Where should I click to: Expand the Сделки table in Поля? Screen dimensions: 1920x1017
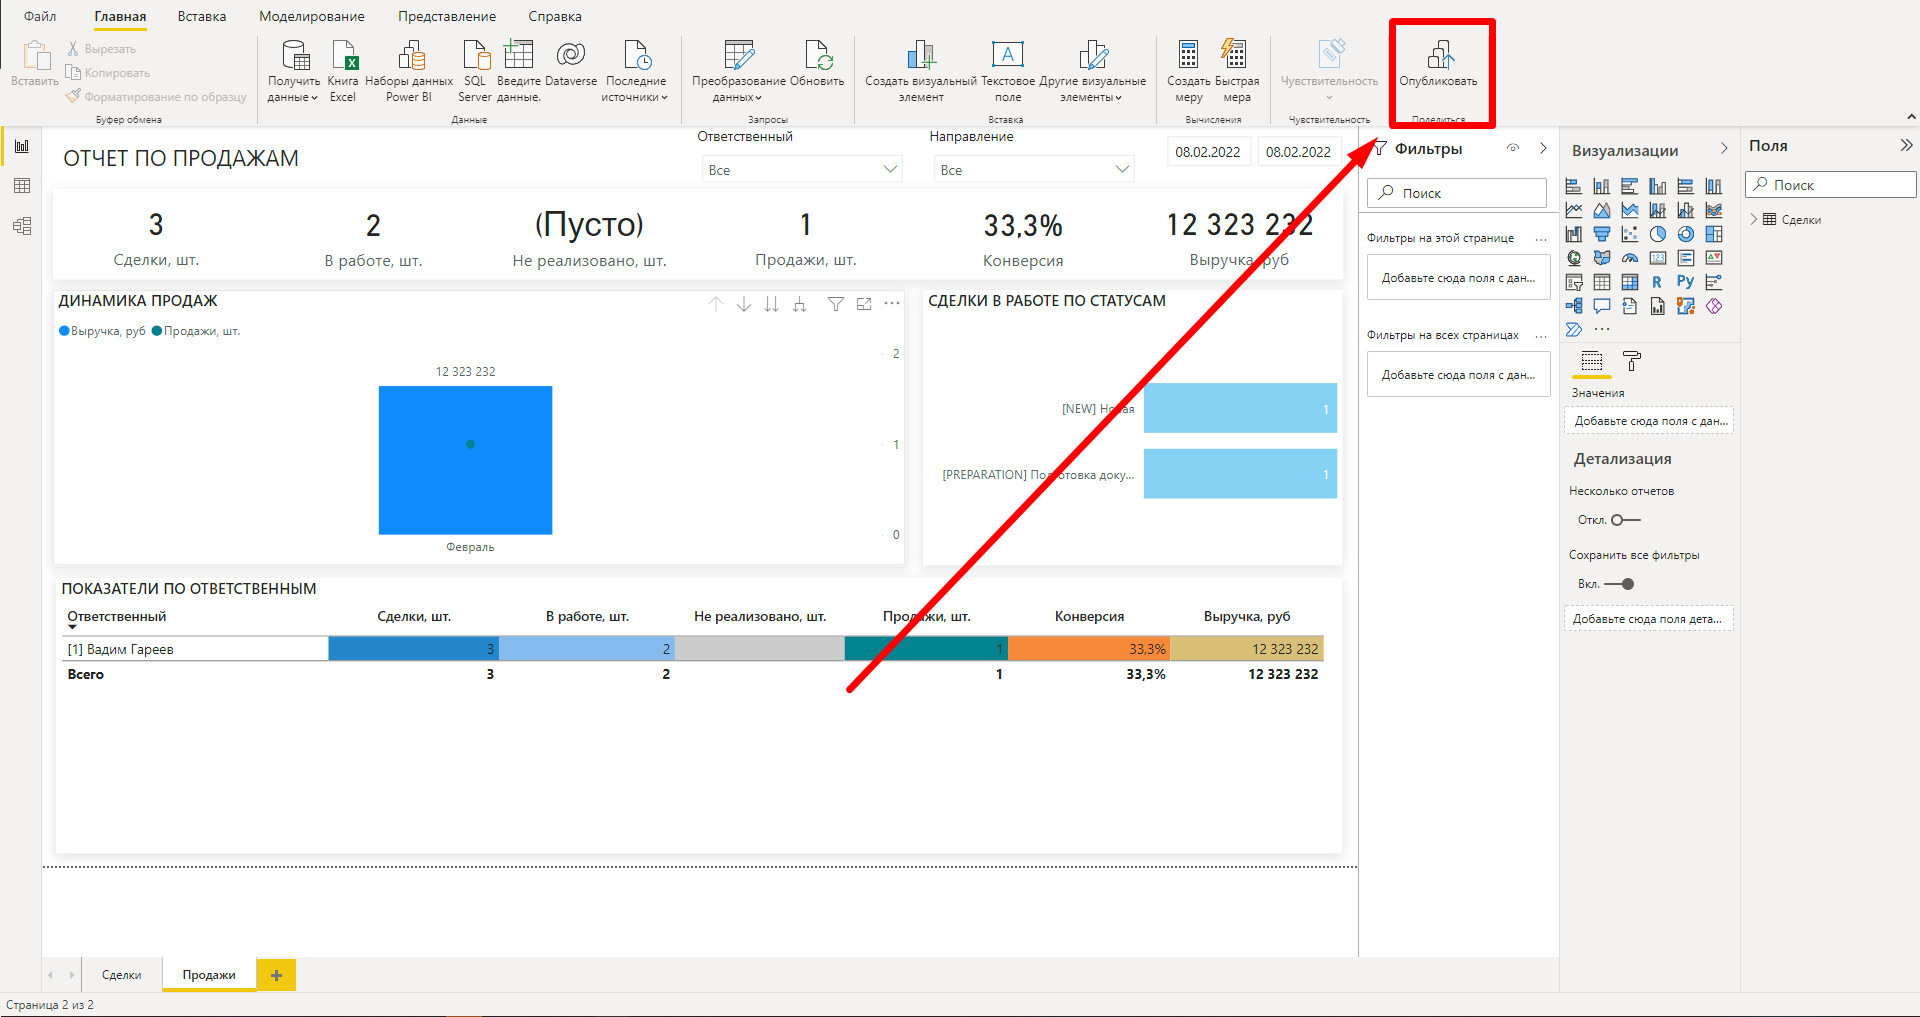pyautogui.click(x=1754, y=220)
